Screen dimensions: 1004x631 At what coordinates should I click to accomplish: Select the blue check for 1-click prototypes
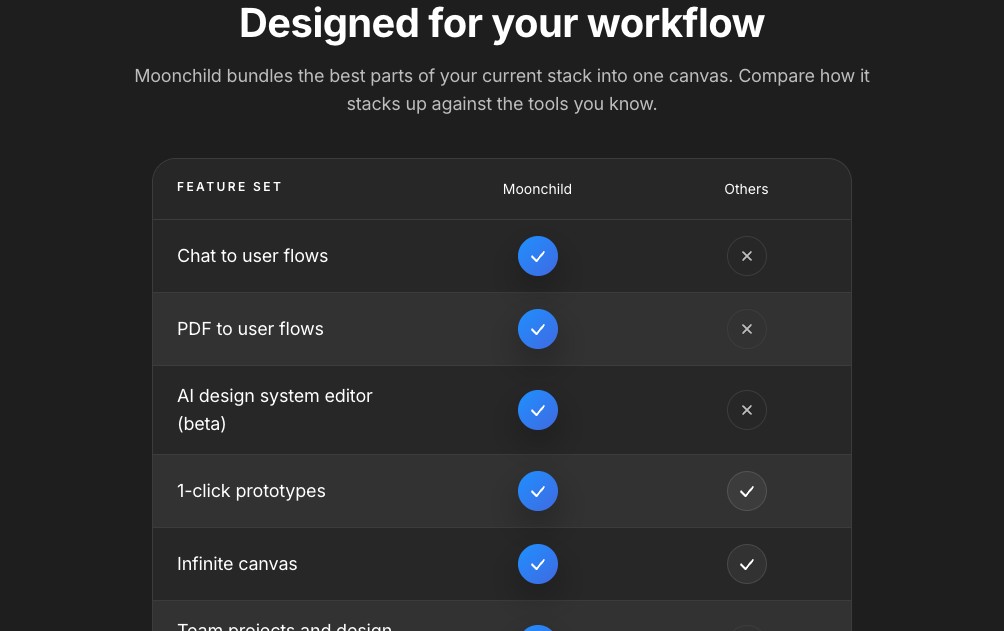538,491
